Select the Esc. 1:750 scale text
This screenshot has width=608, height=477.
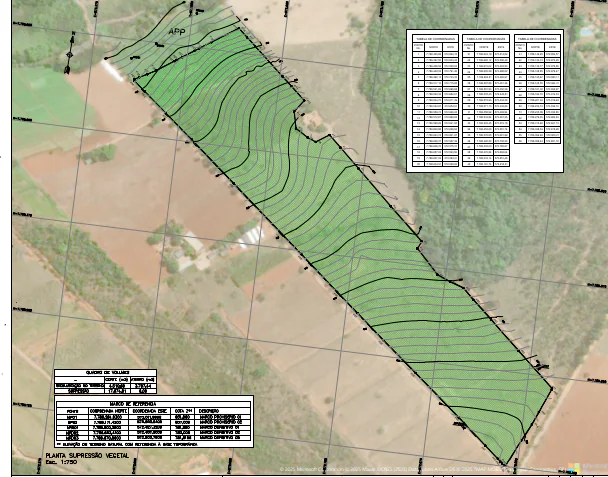point(61,462)
